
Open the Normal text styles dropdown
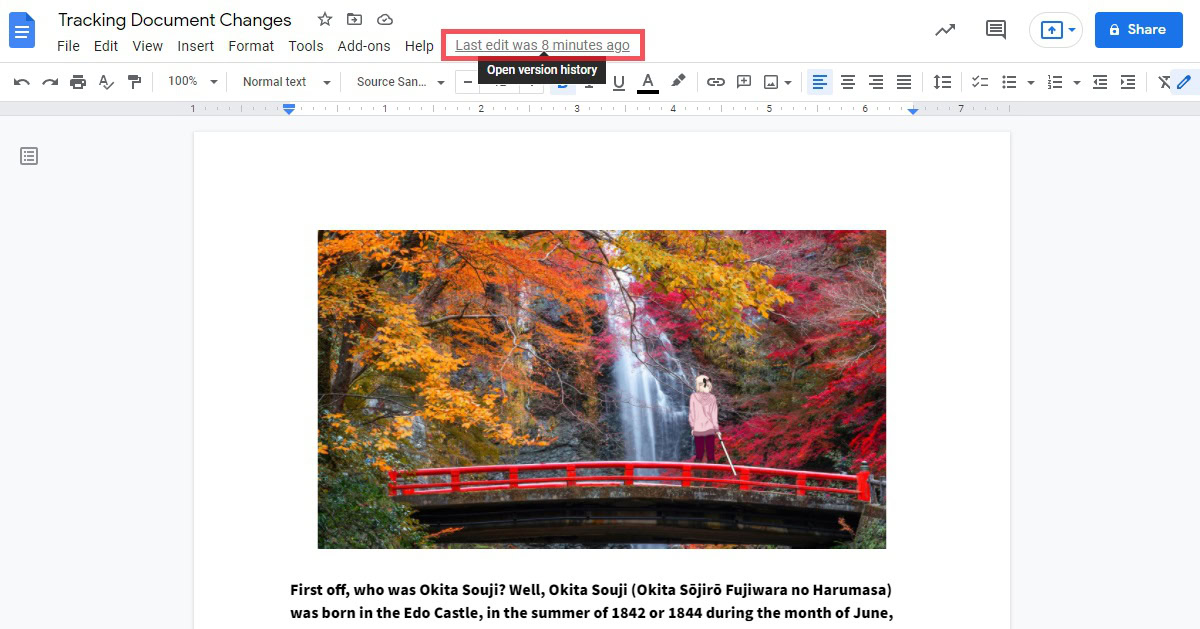[286, 82]
